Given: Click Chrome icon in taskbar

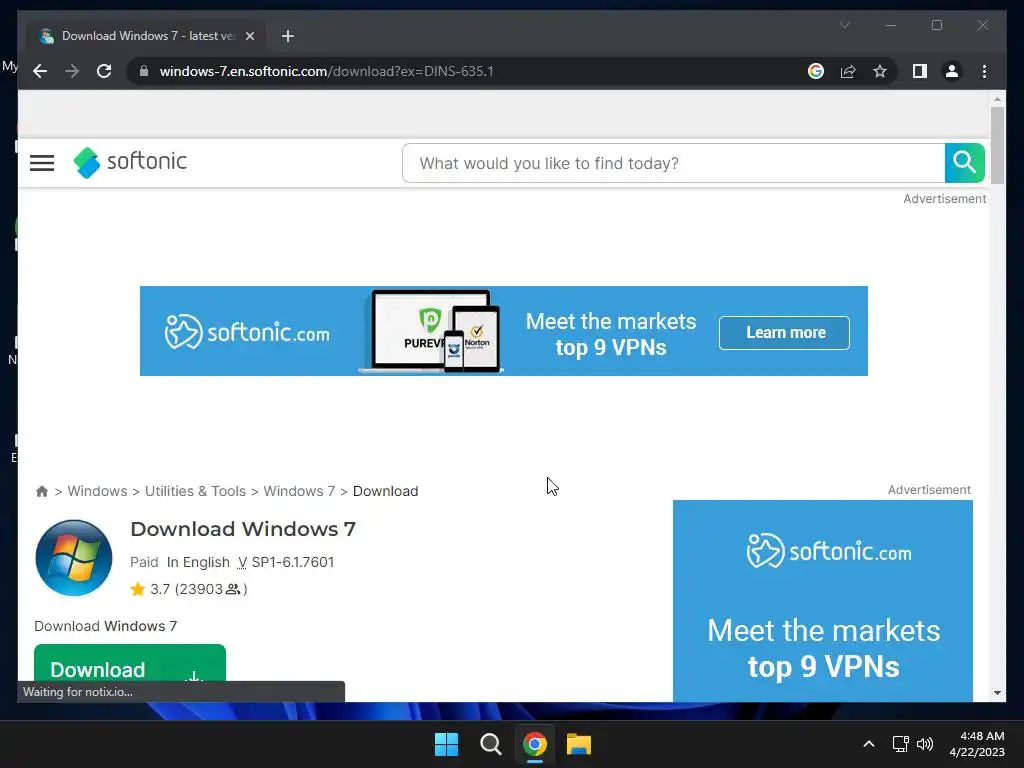Looking at the screenshot, I should [x=535, y=744].
